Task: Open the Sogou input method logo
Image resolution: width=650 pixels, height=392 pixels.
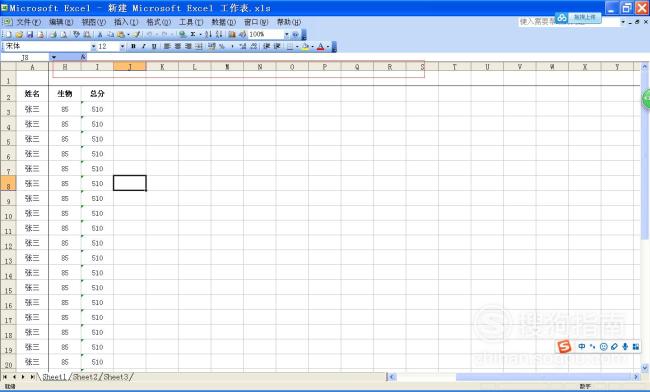Action: point(564,346)
